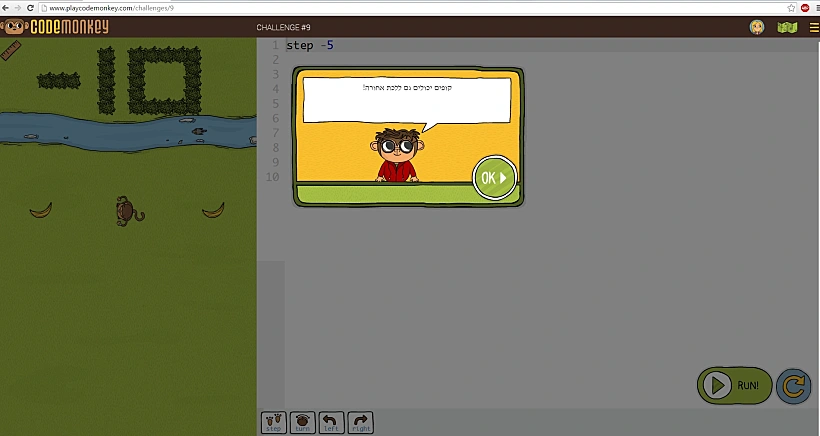
Task: Bookmark page with the star icon
Action: [x=791, y=8]
